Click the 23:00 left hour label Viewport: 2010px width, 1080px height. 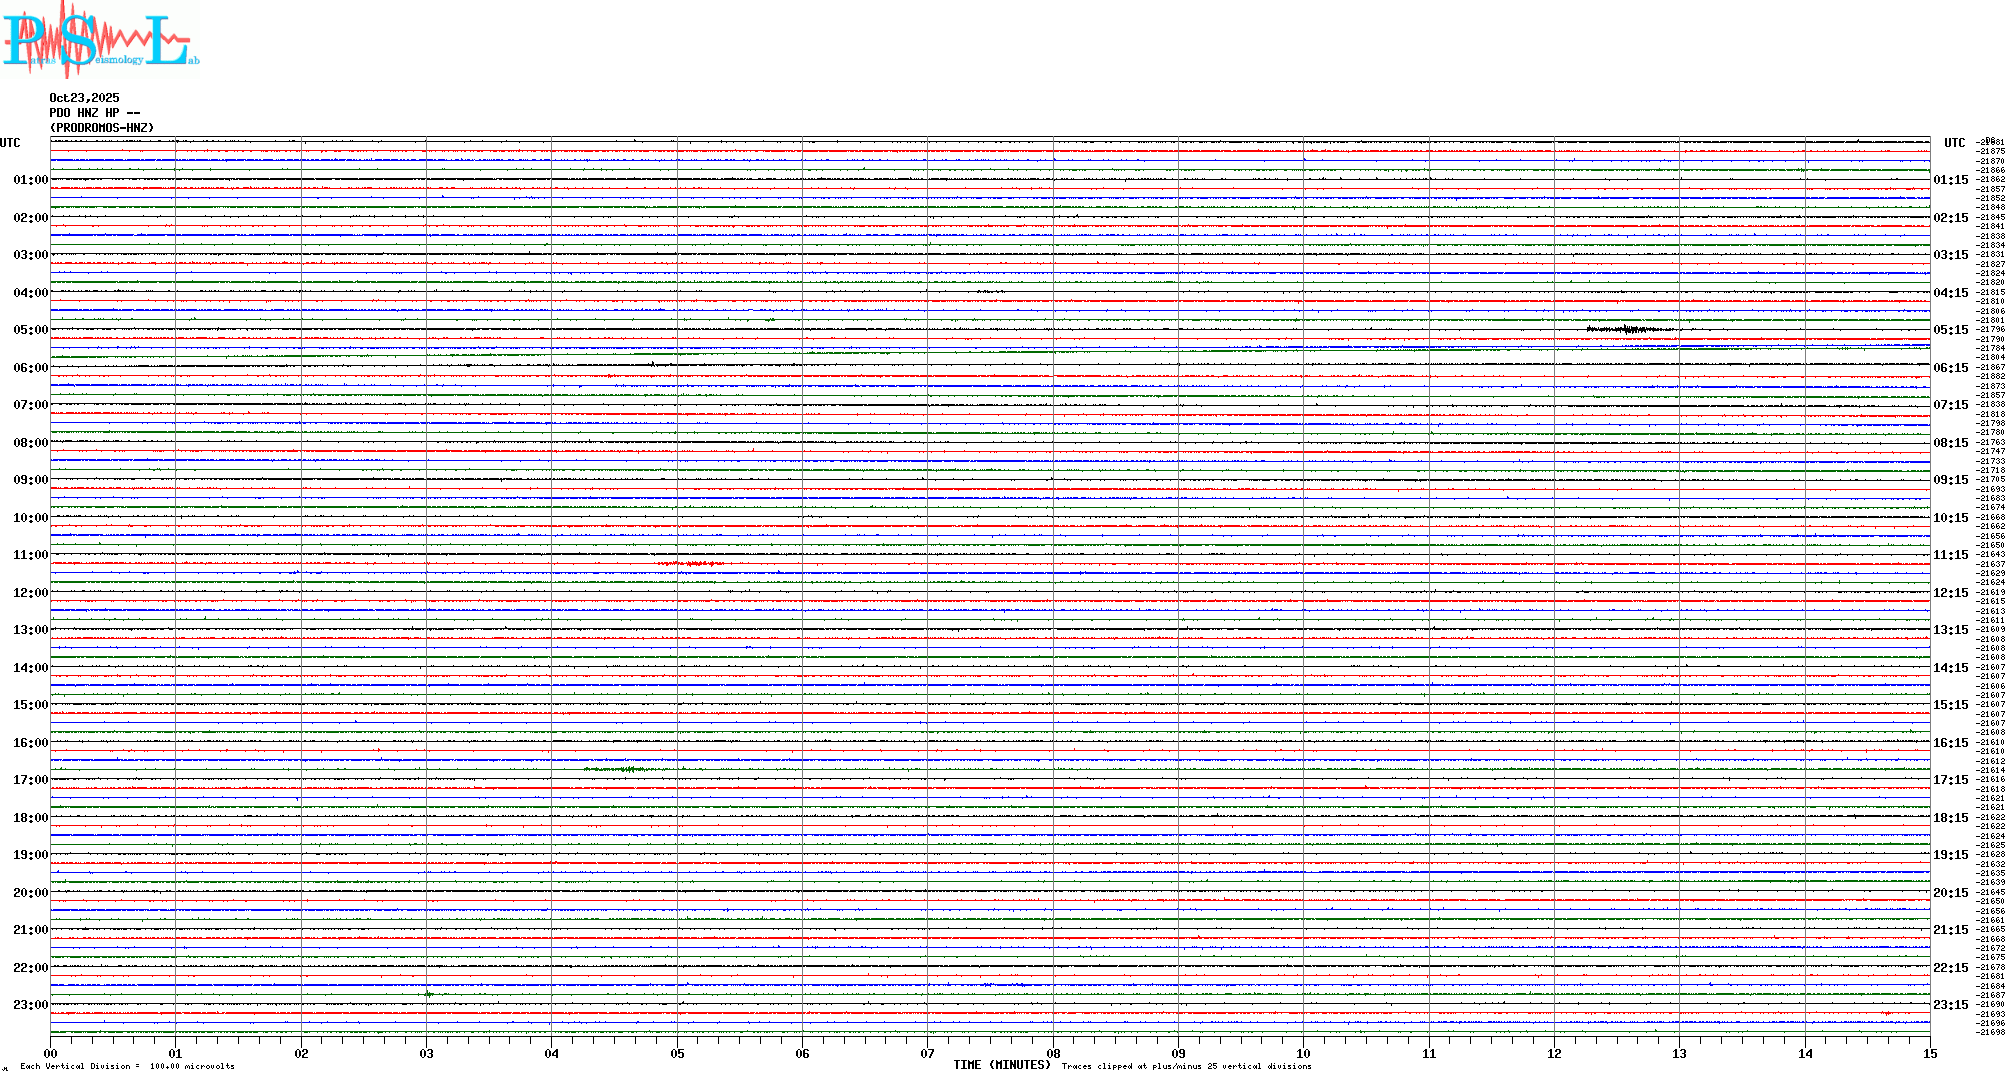(30, 1005)
